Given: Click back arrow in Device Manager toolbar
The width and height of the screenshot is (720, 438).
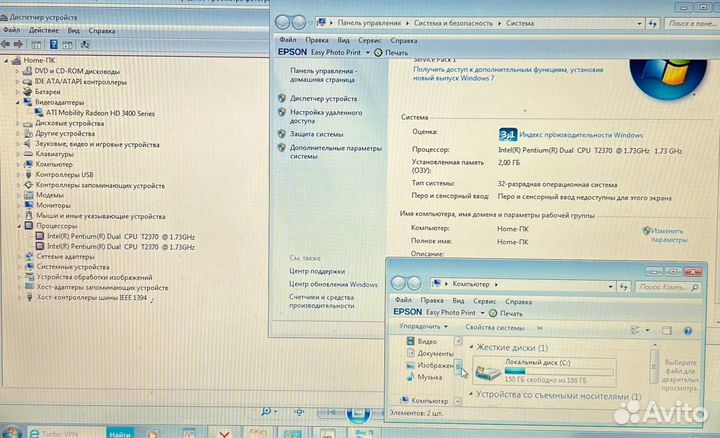Looking at the screenshot, I should pyautogui.click(x=6, y=45).
